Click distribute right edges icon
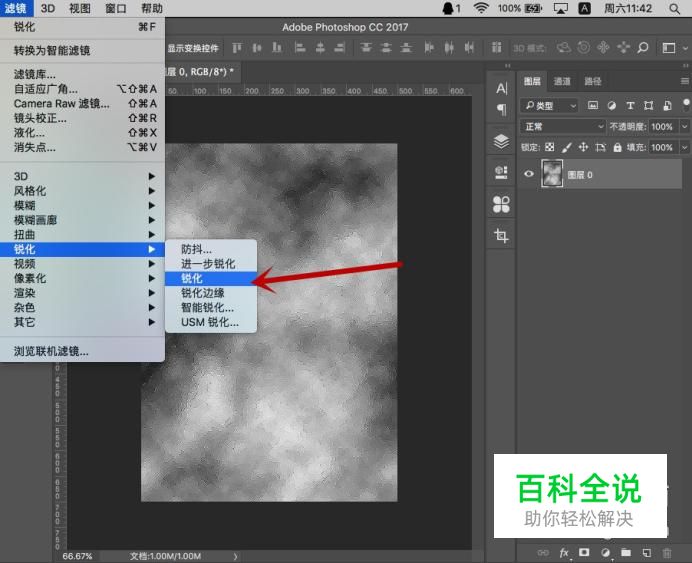 (x=469, y=48)
